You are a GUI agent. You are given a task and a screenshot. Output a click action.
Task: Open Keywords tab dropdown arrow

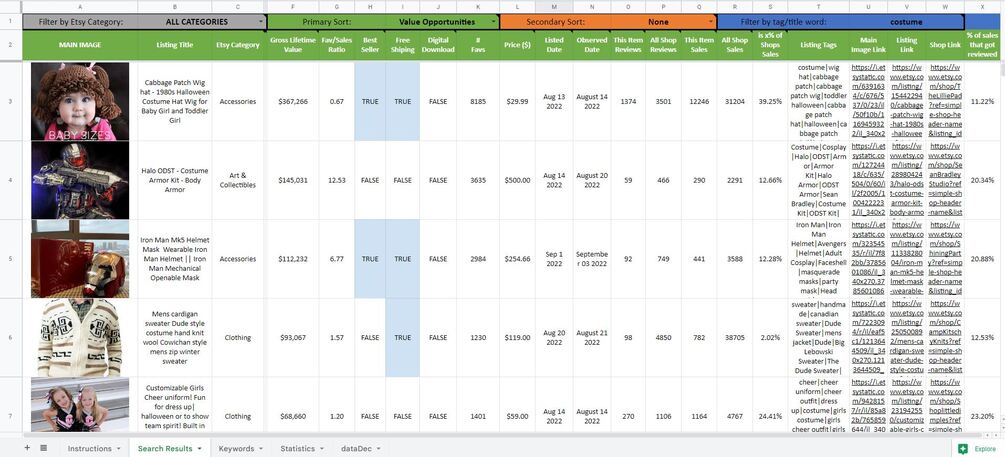(x=261, y=449)
